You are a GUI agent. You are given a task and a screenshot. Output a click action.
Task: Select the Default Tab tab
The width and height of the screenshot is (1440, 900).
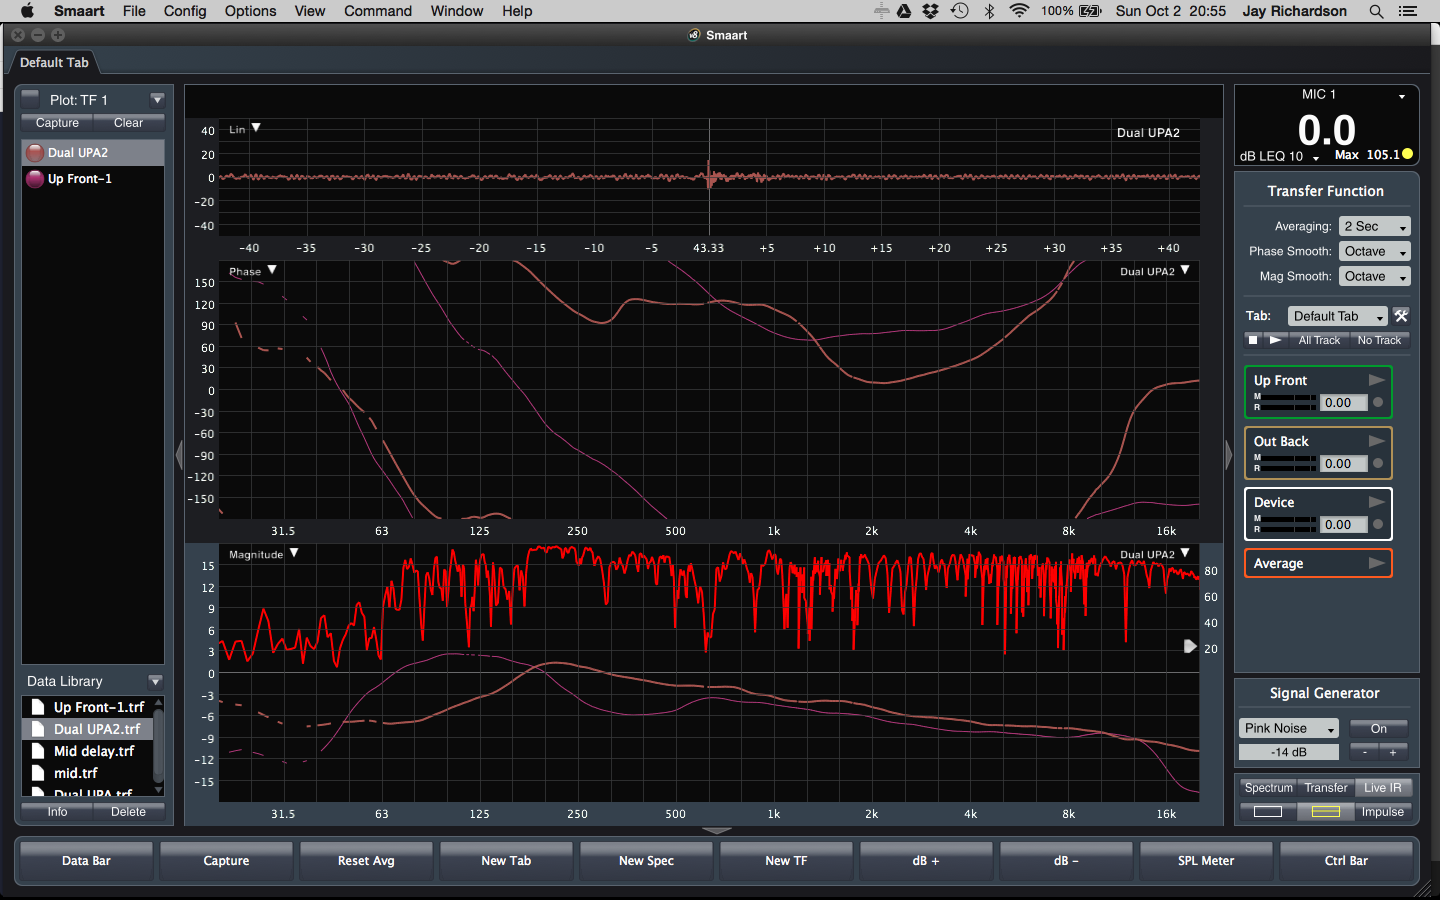tap(54, 62)
